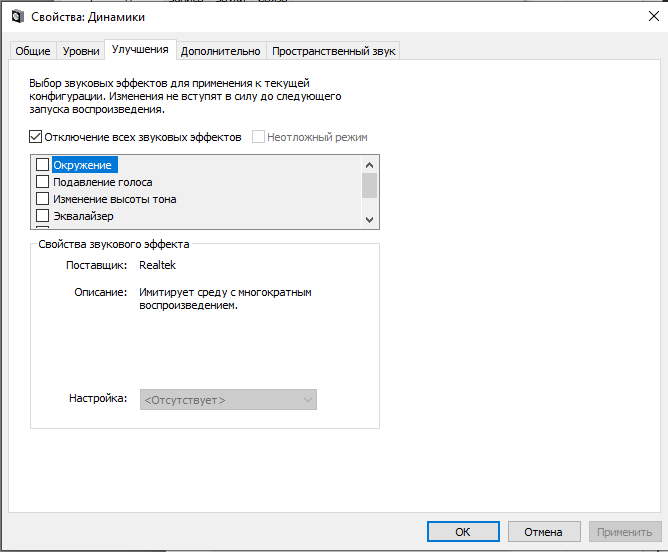Open the Уровни tab
The height and width of the screenshot is (552, 668).
81,51
